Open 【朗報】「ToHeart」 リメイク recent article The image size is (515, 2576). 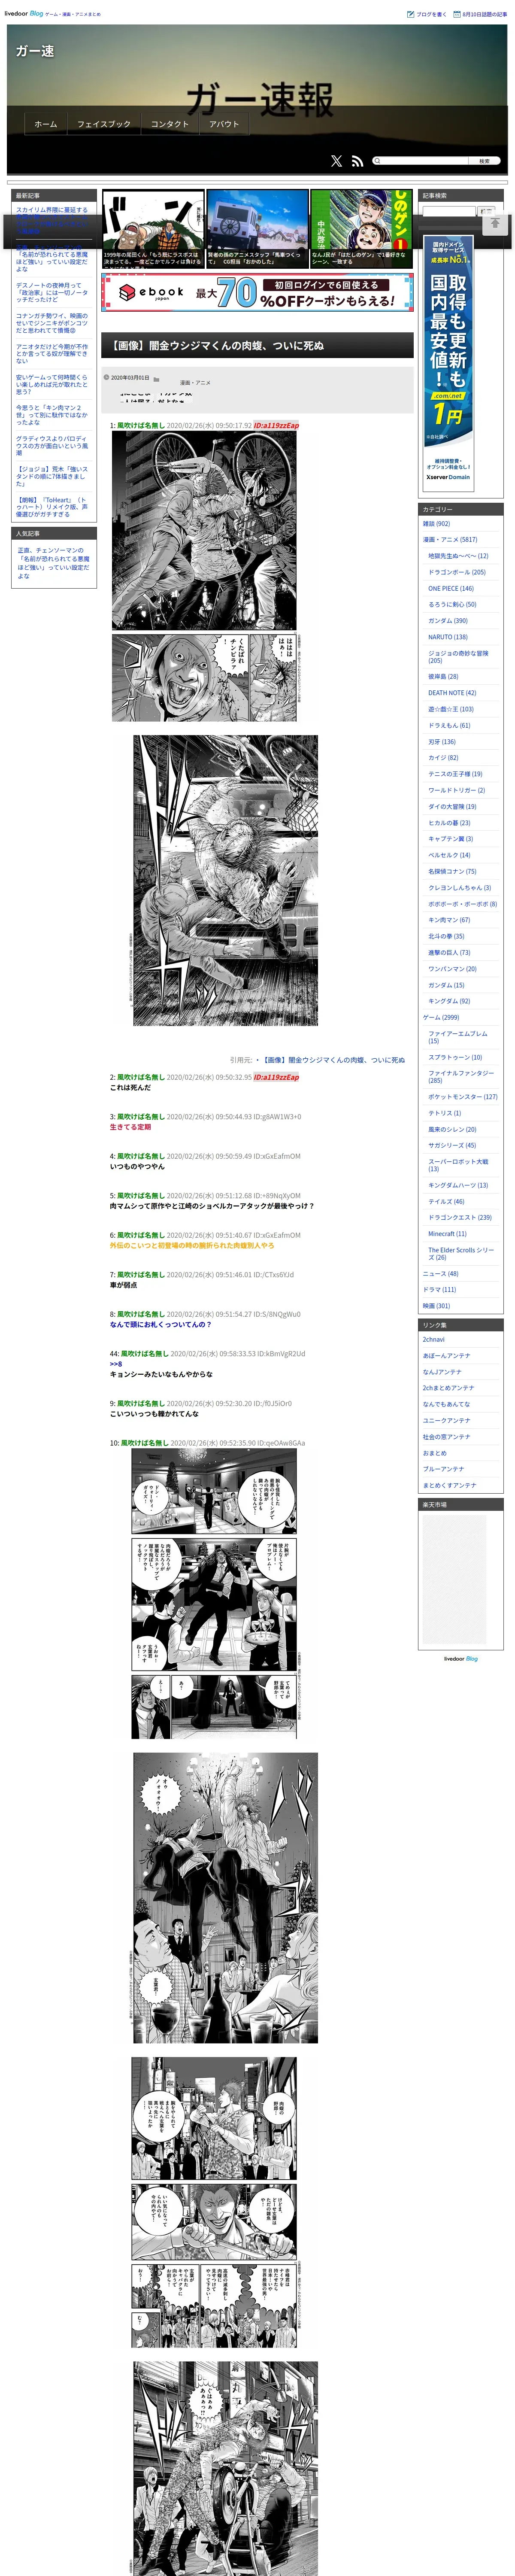point(51,507)
